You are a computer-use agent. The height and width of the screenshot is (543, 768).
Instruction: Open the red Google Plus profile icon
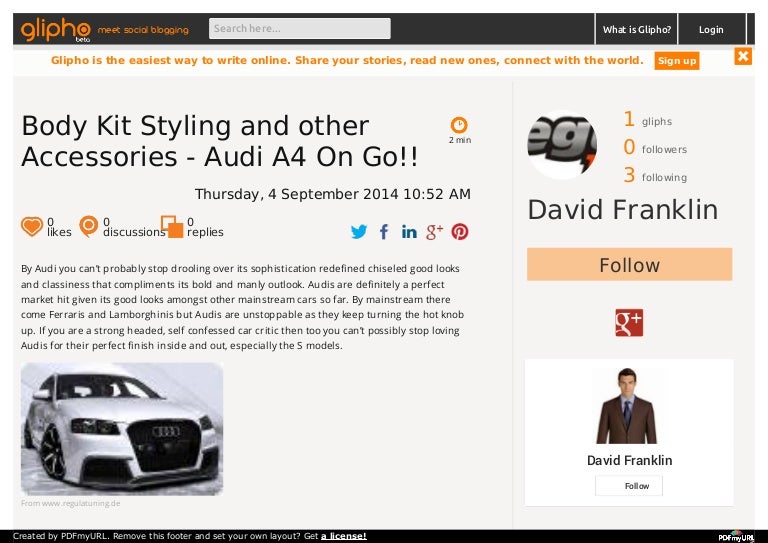pos(629,323)
